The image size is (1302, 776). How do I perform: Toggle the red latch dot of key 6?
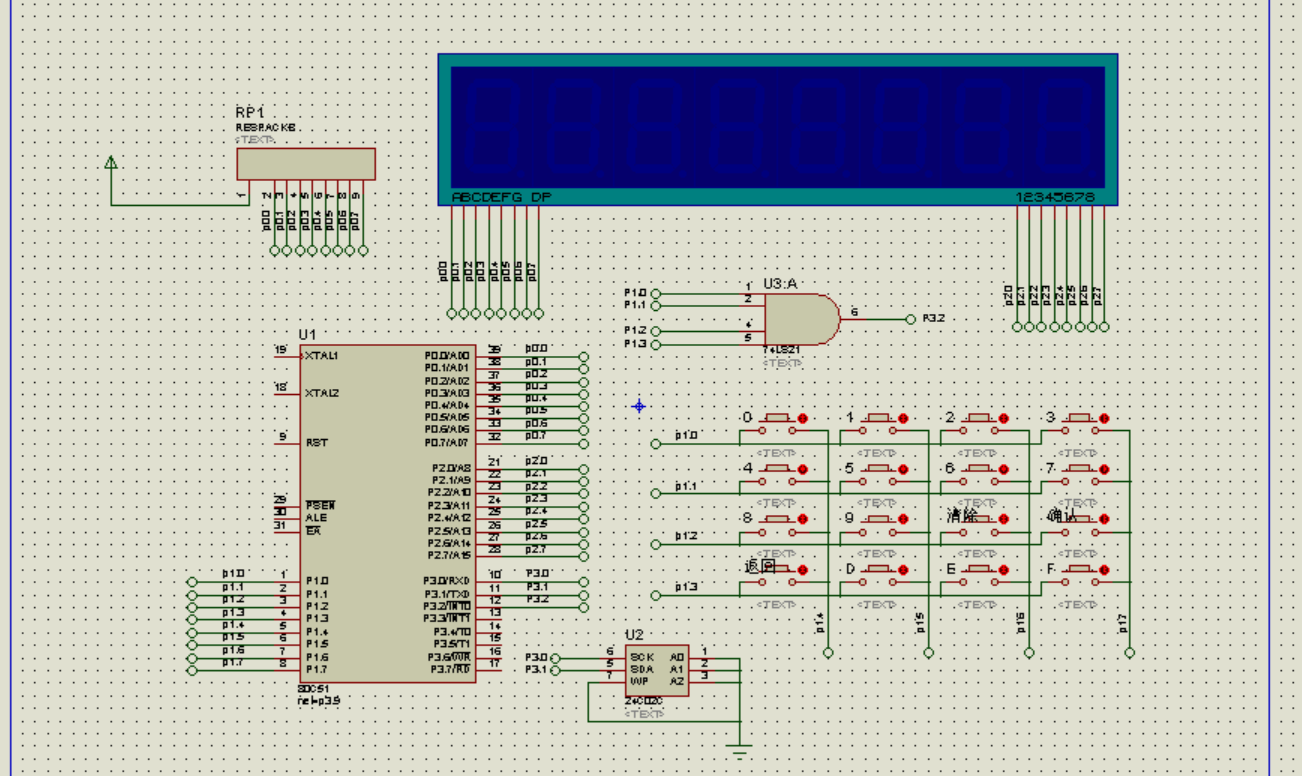tap(1003, 469)
